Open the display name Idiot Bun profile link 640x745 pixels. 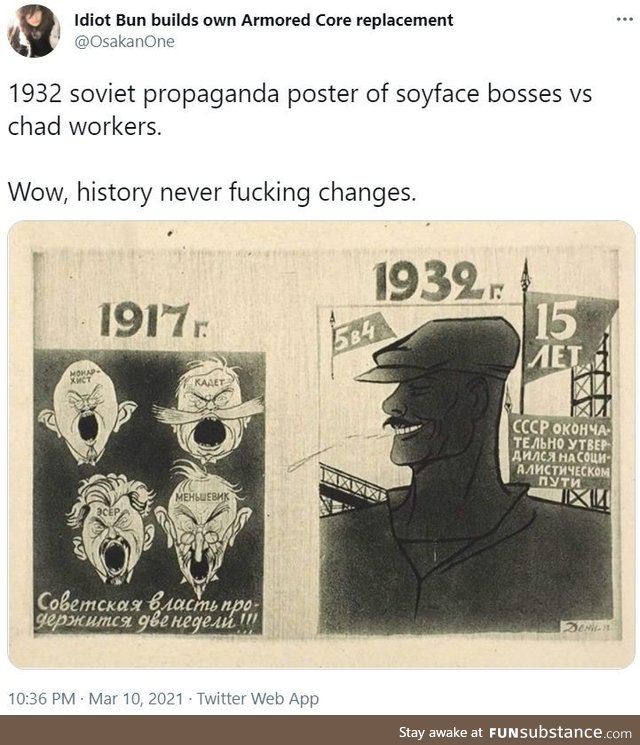(x=263, y=20)
